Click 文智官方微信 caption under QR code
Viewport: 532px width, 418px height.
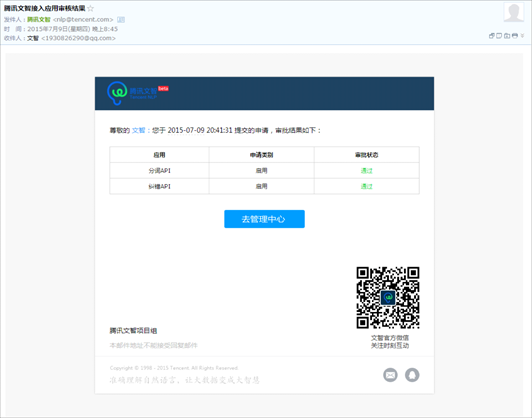[x=390, y=338]
